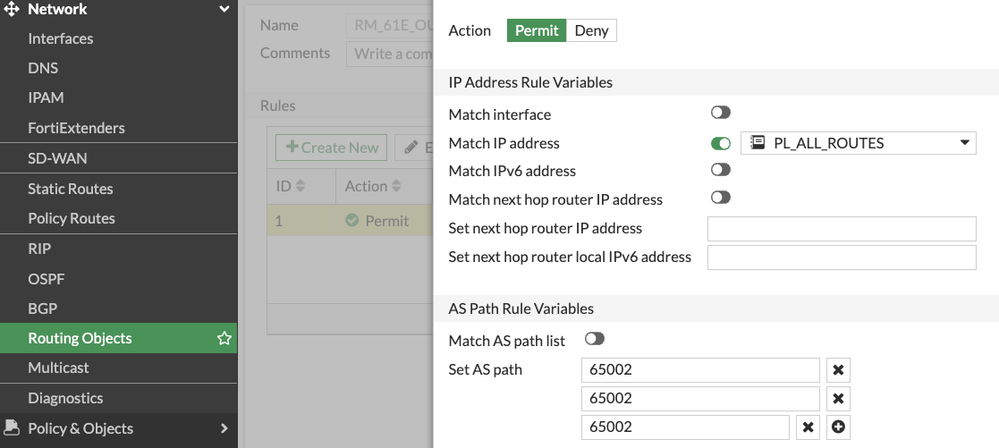Add another AS path entry field
The image size is (999, 448).
click(838, 428)
